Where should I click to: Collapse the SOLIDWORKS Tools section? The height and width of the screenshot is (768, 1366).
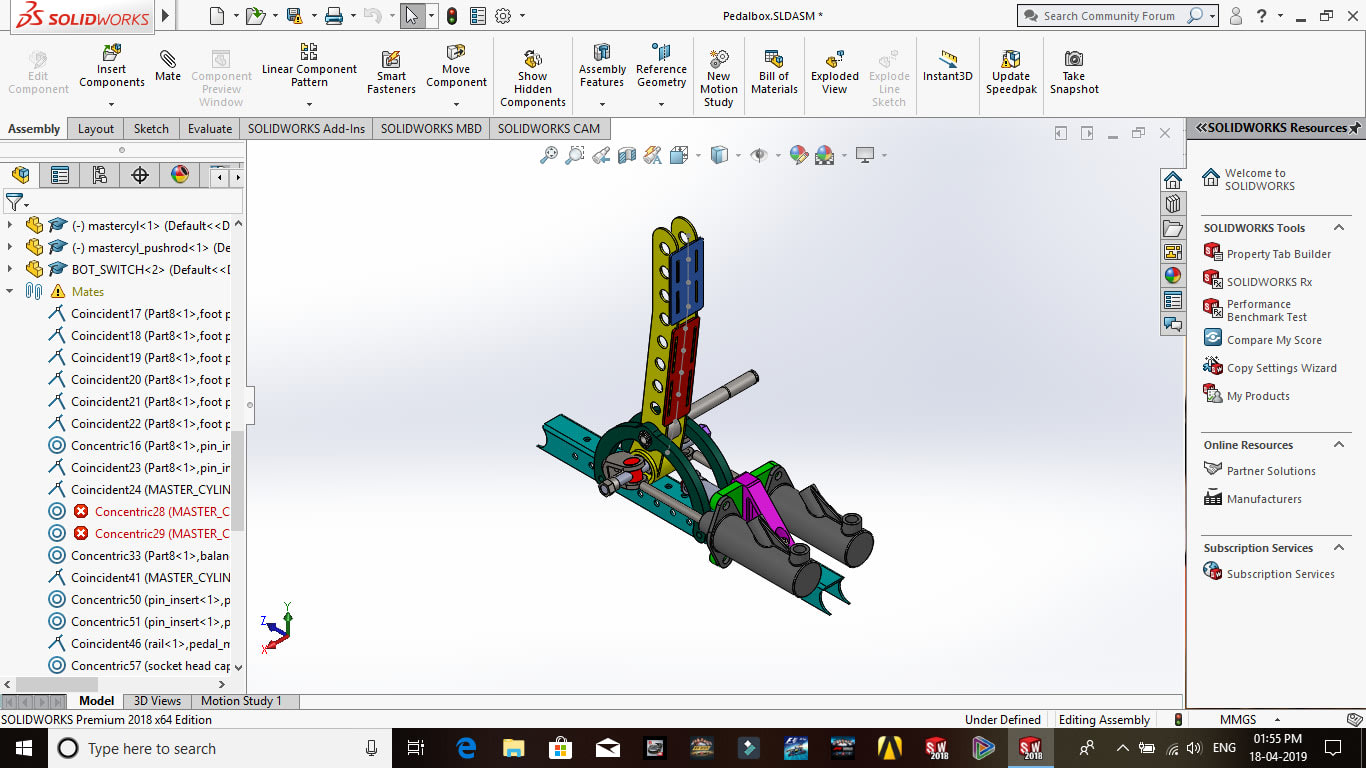1339,228
